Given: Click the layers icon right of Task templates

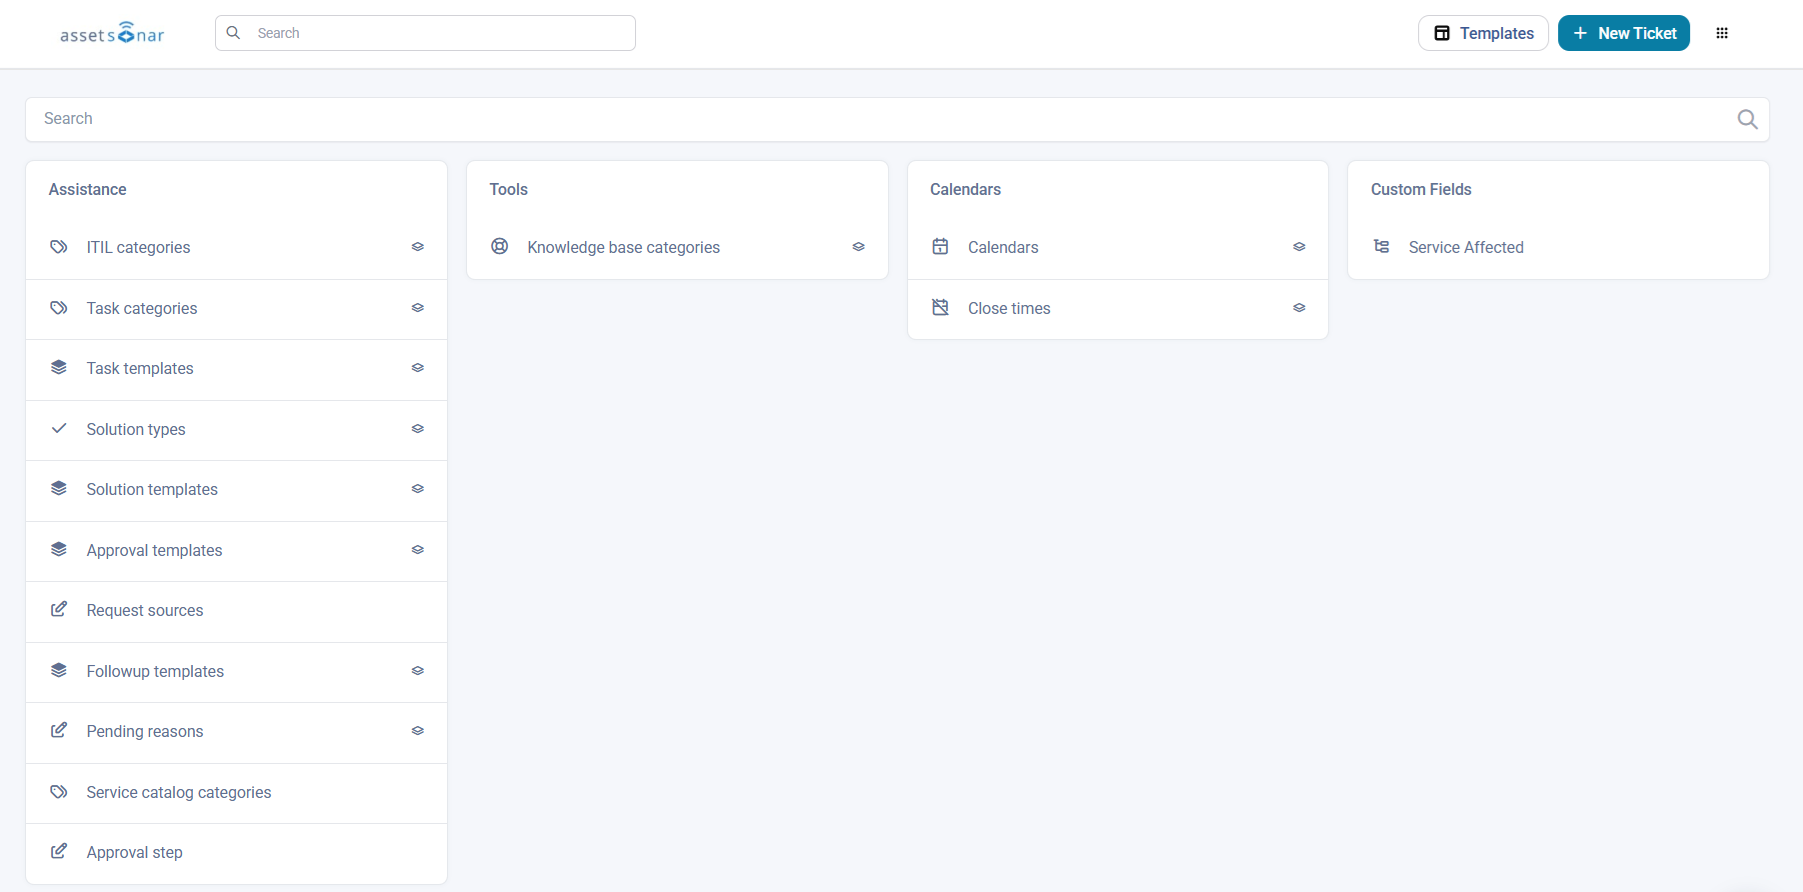Looking at the screenshot, I should pyautogui.click(x=418, y=368).
